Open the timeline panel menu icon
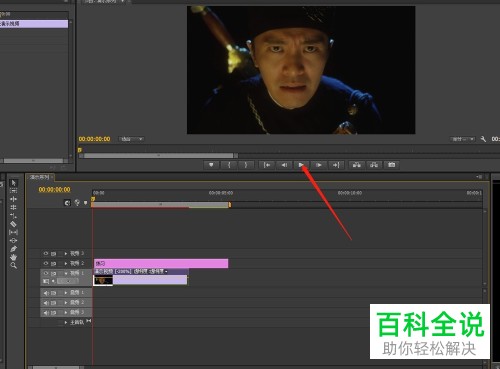500x369 pixels. coord(479,176)
